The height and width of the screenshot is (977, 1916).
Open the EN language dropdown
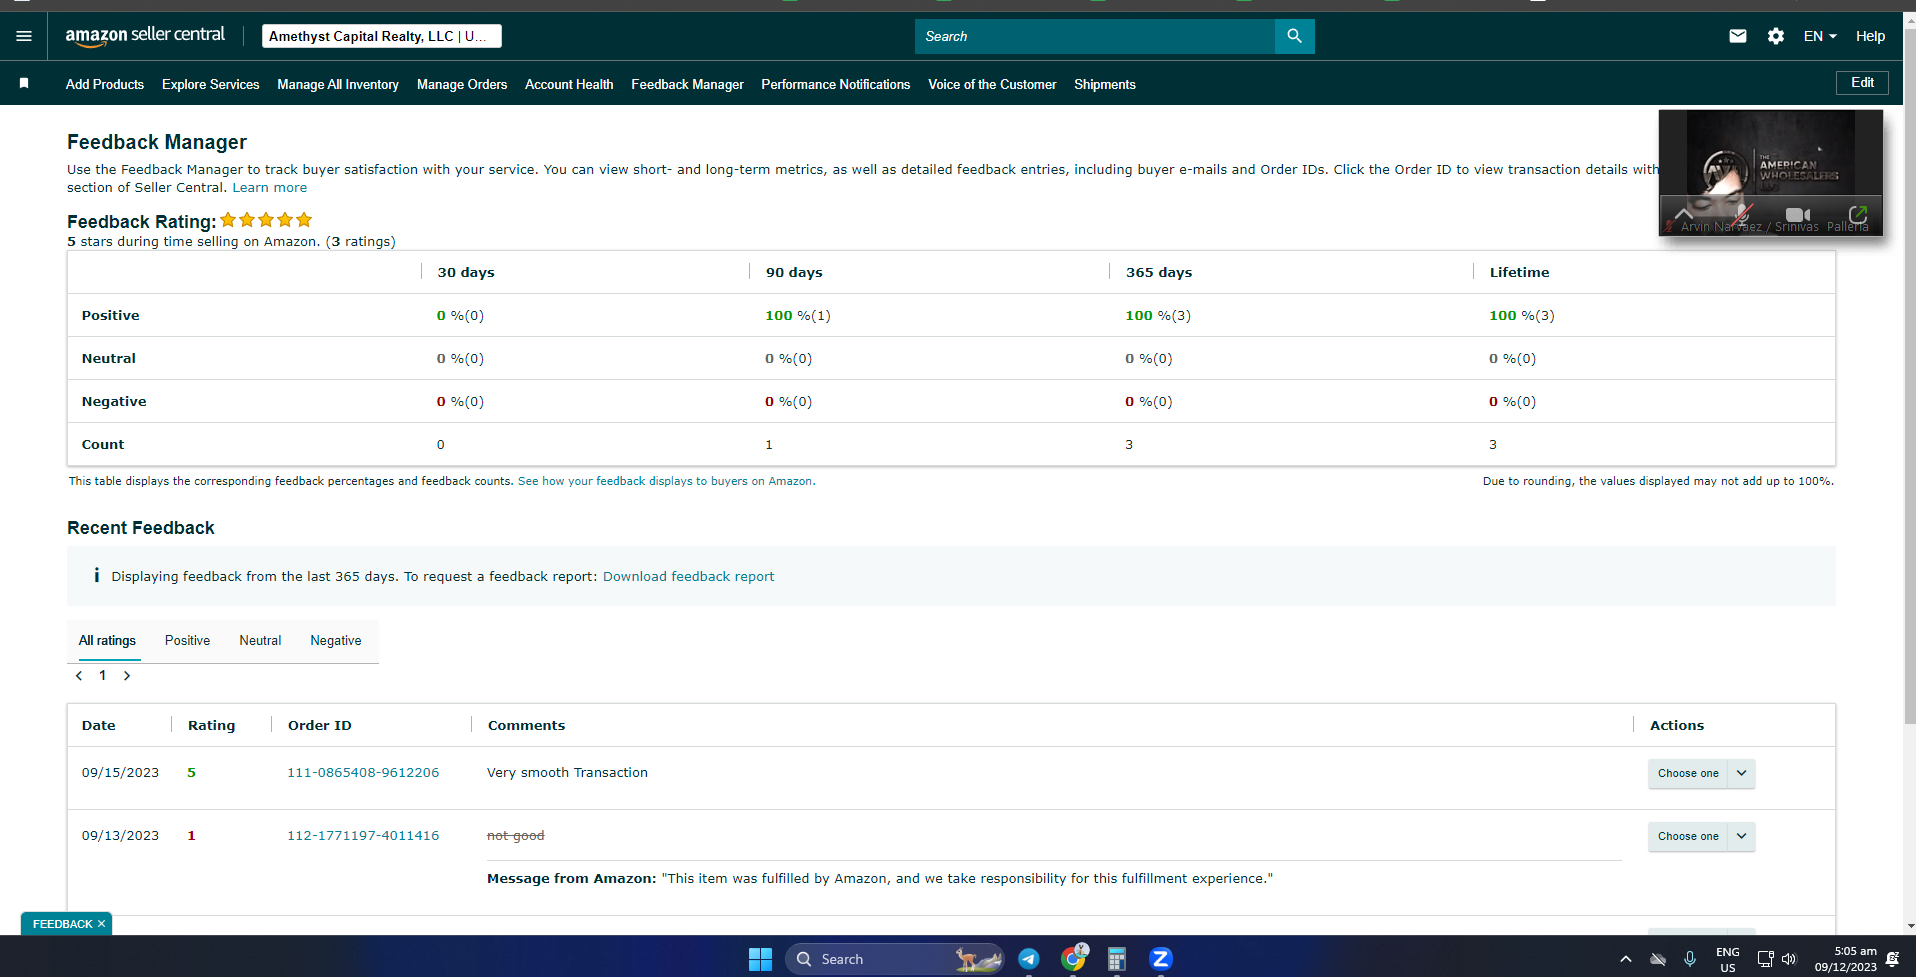pyautogui.click(x=1820, y=36)
